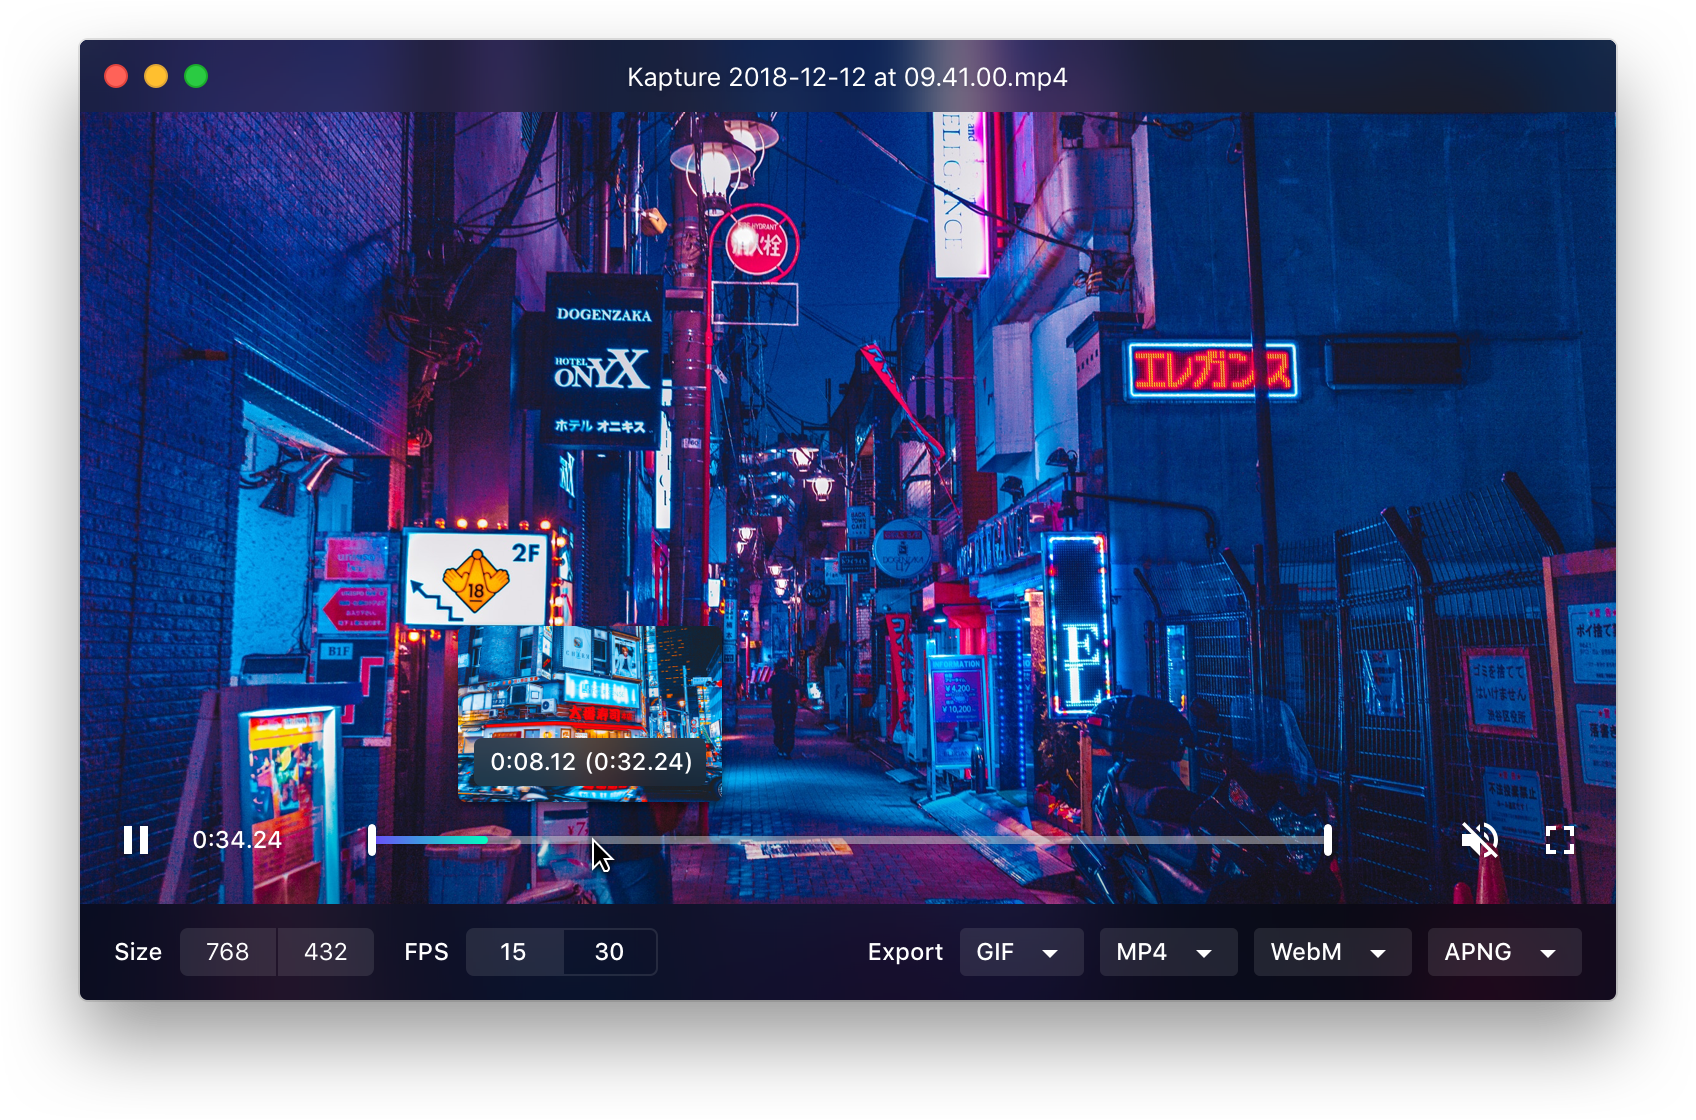Click the preview thumbnail above the timeline
The width and height of the screenshot is (1696, 1120).
click(590, 700)
